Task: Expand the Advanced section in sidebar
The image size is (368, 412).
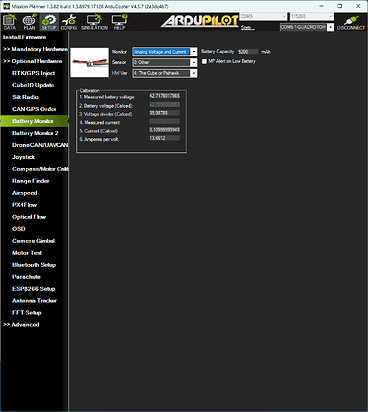Action: [x=21, y=325]
